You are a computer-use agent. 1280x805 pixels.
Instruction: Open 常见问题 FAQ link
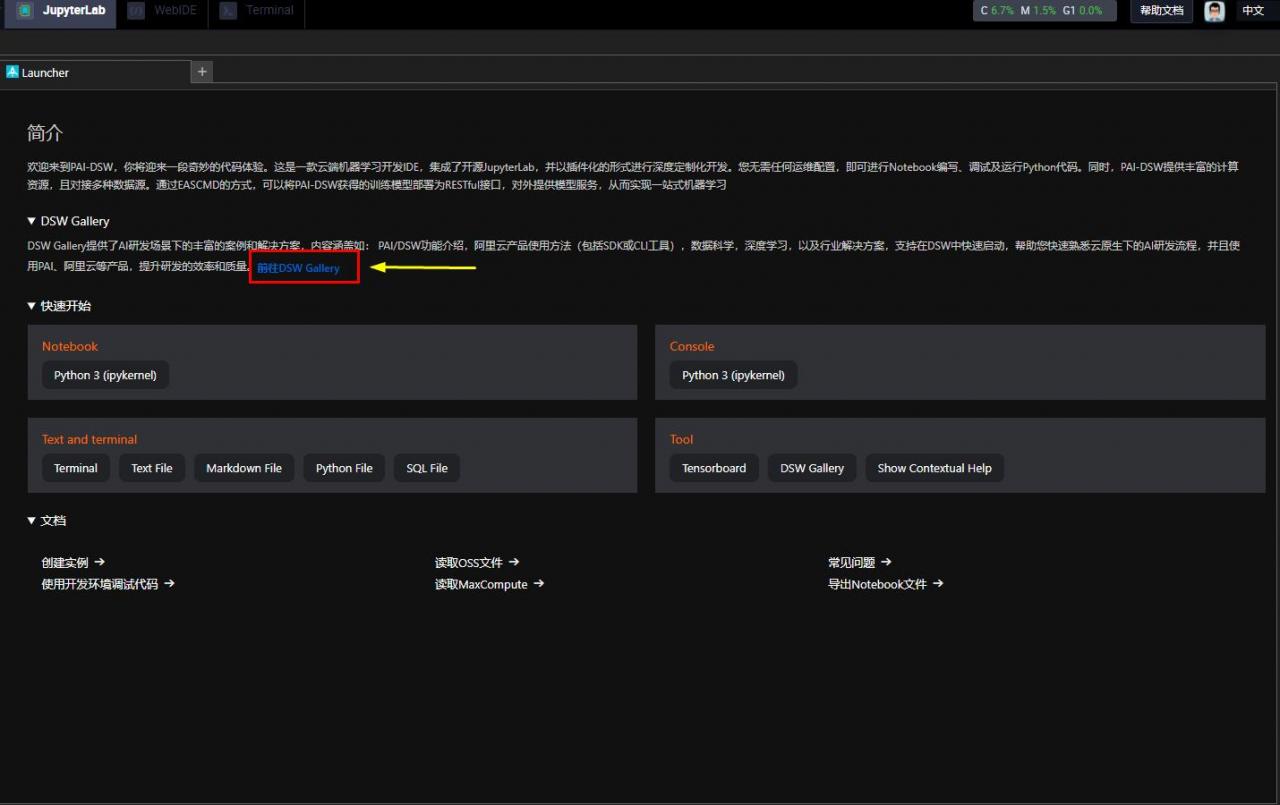pyautogui.click(x=860, y=563)
